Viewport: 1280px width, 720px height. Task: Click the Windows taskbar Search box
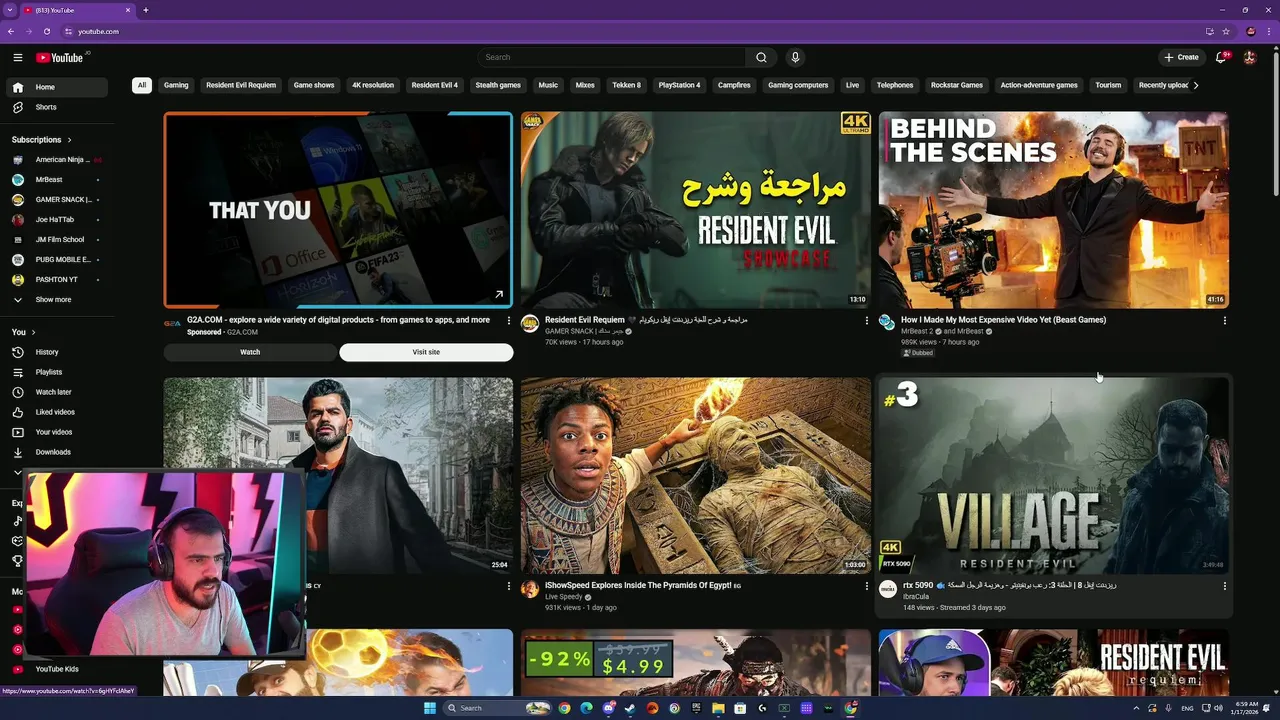tap(499, 708)
